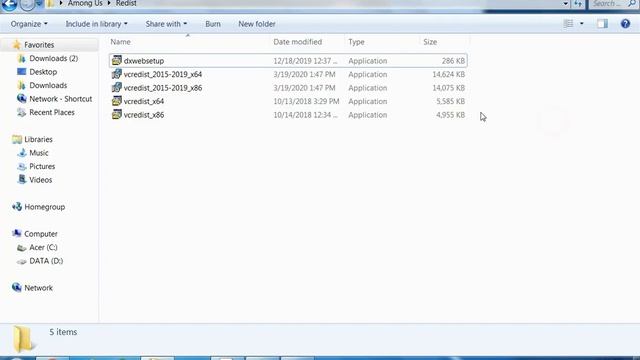
Task: Open Desktop in the navigation pane
Action: (43, 72)
